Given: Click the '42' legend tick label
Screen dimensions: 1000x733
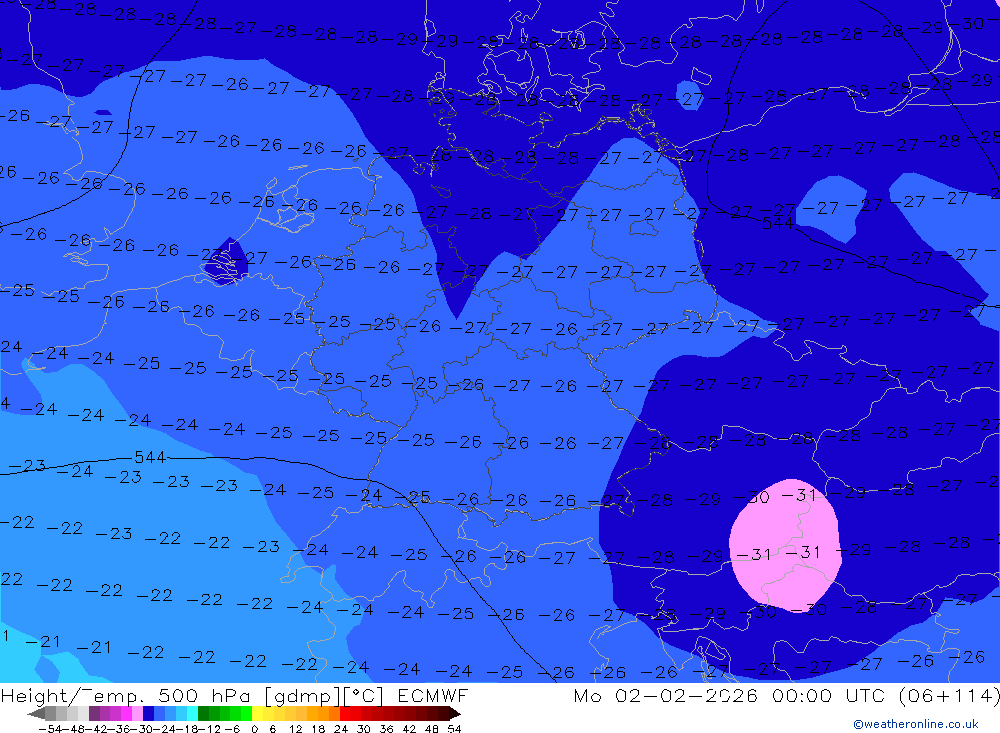Looking at the screenshot, I should (x=409, y=729).
